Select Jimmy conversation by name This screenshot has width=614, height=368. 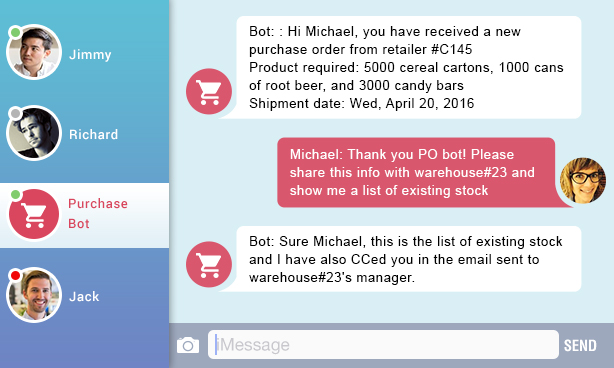[x=90, y=54]
